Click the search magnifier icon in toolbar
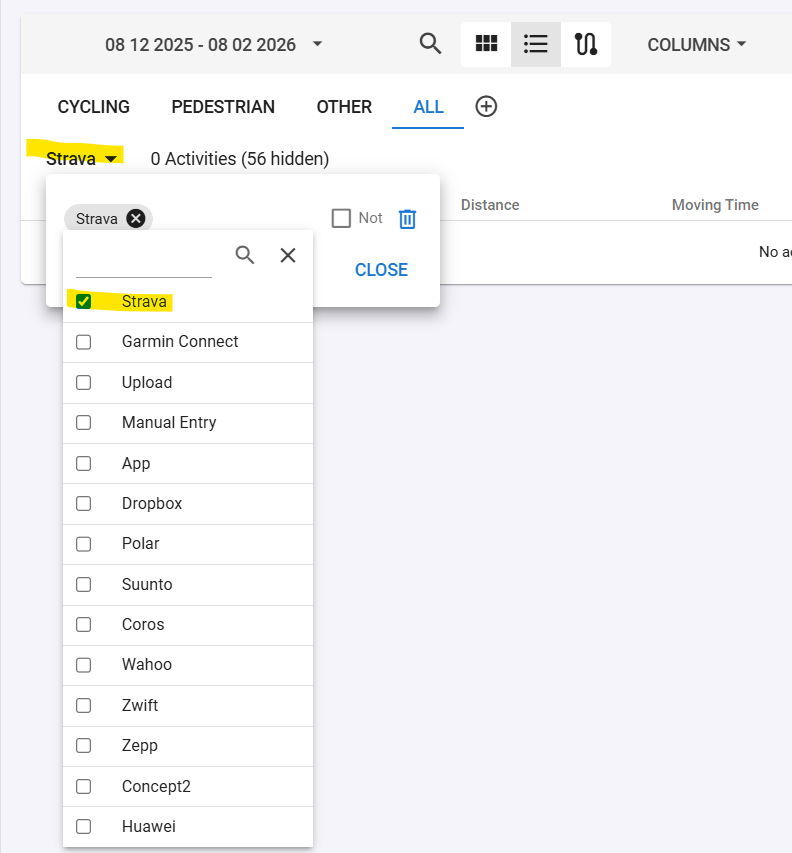 [x=430, y=44]
